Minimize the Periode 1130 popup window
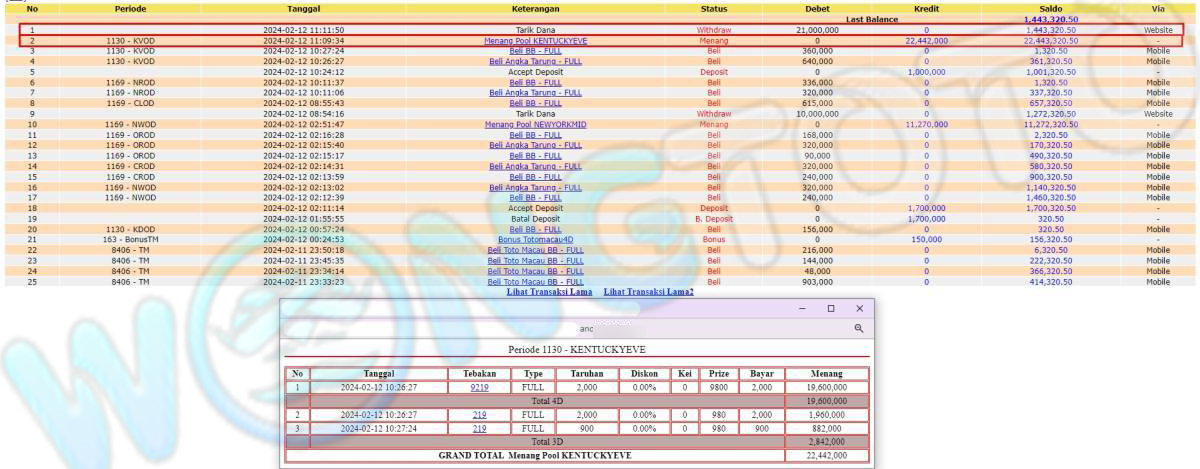1200x469 pixels. tap(802, 309)
